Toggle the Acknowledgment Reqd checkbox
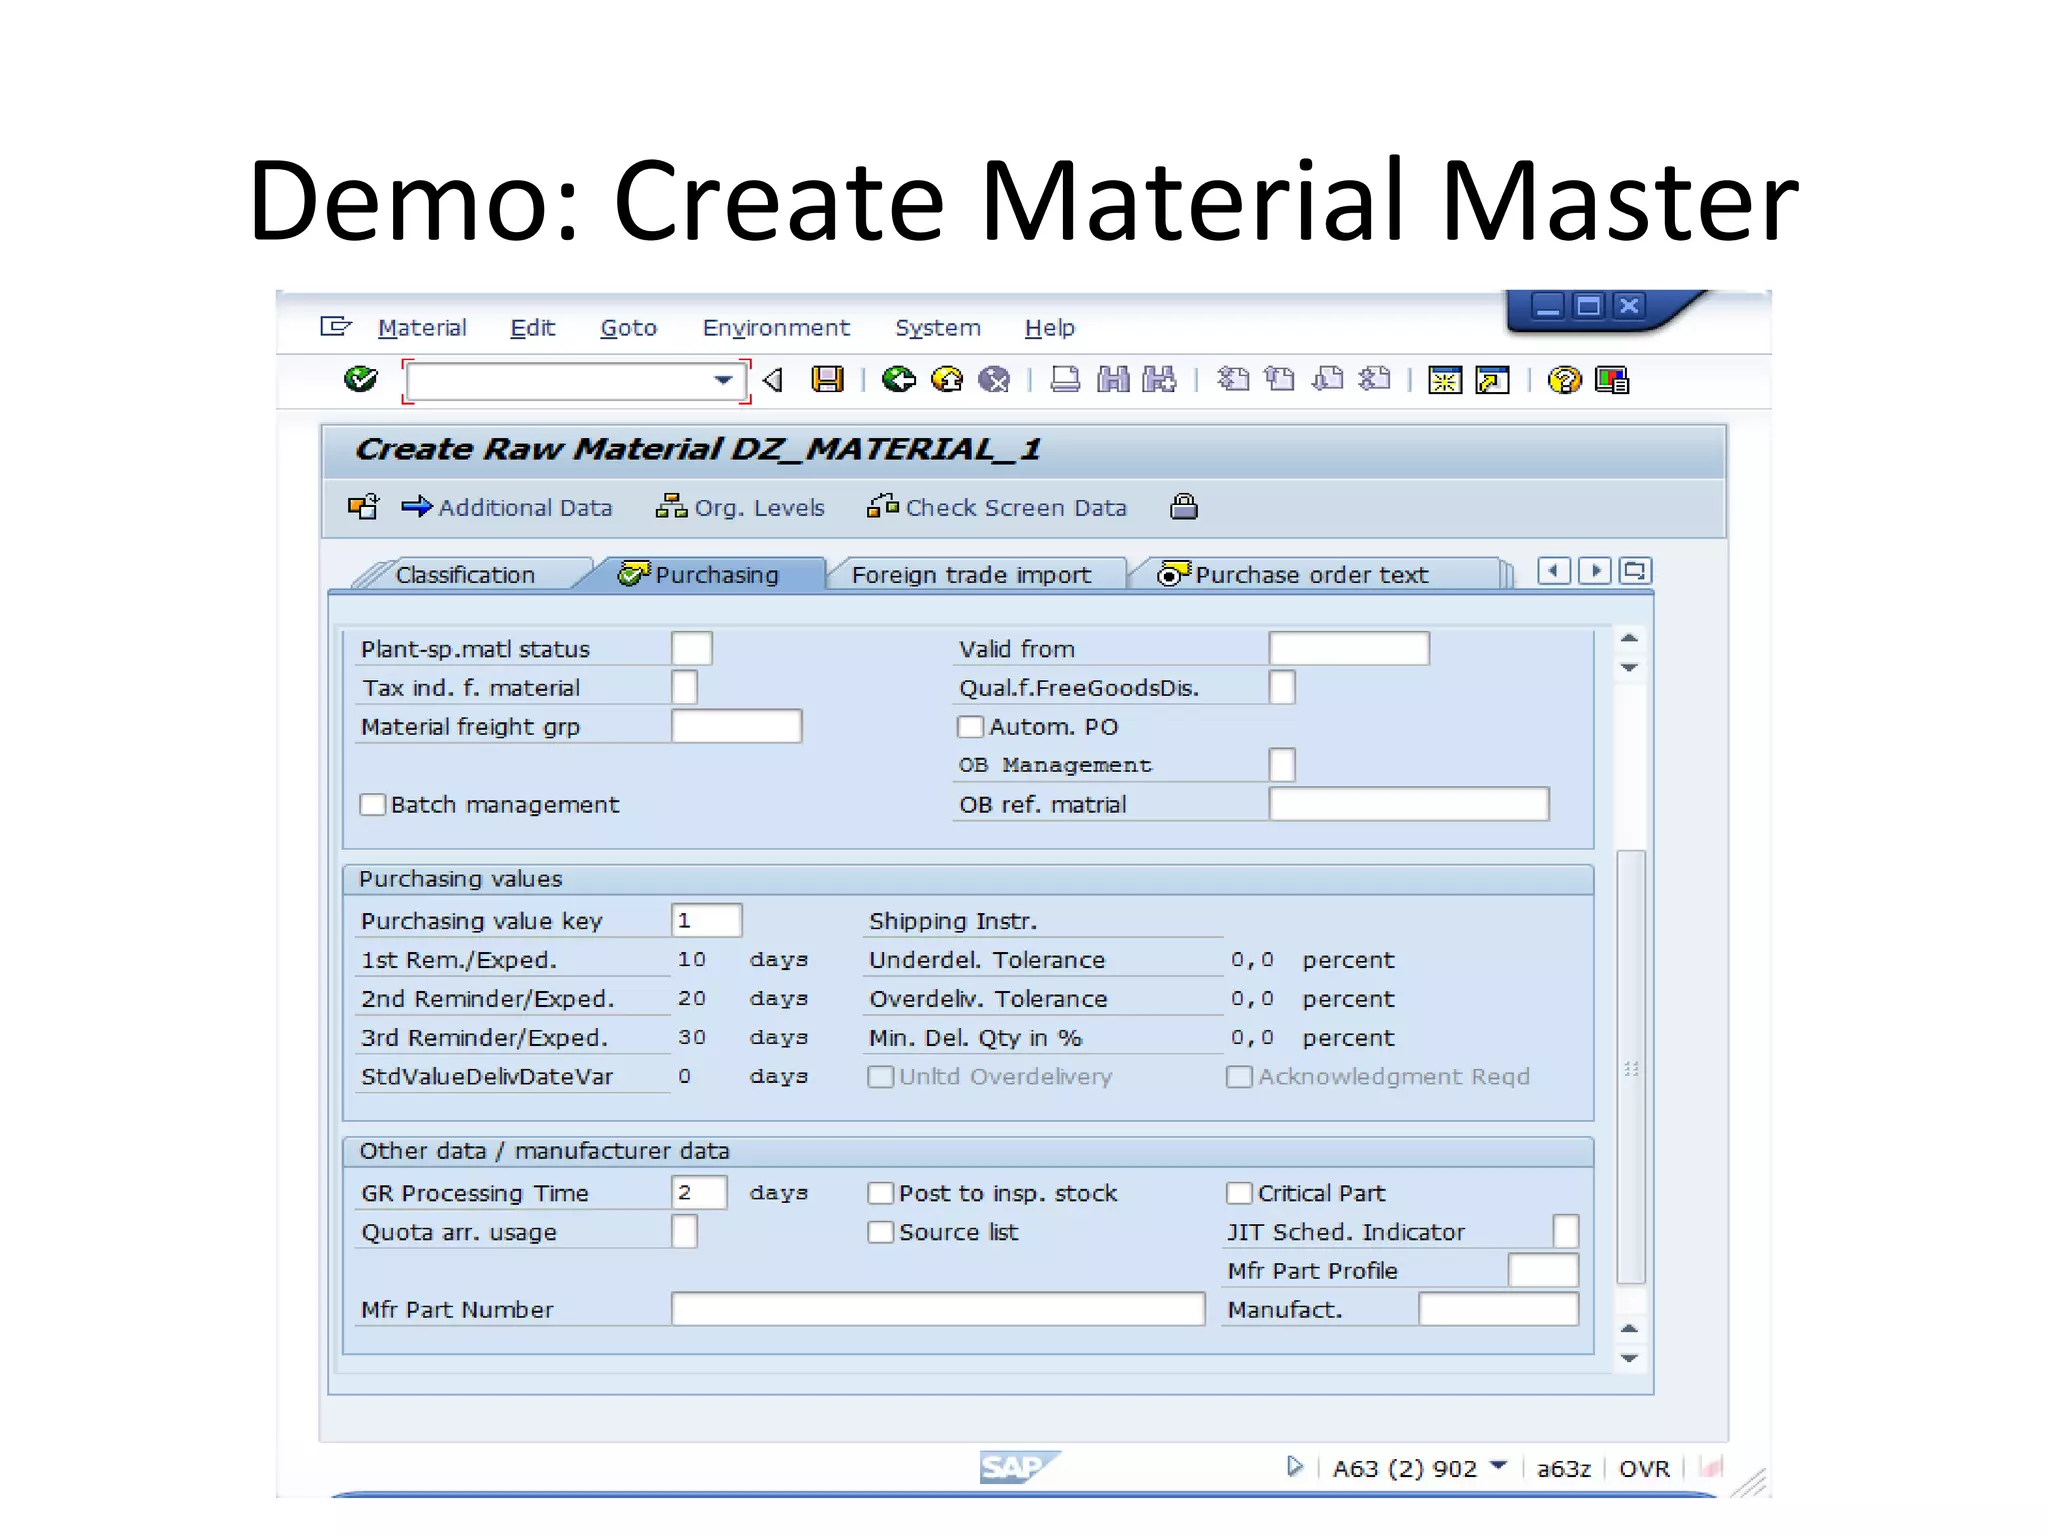Screen dimensions: 2048x1536 pyautogui.click(x=1239, y=1077)
